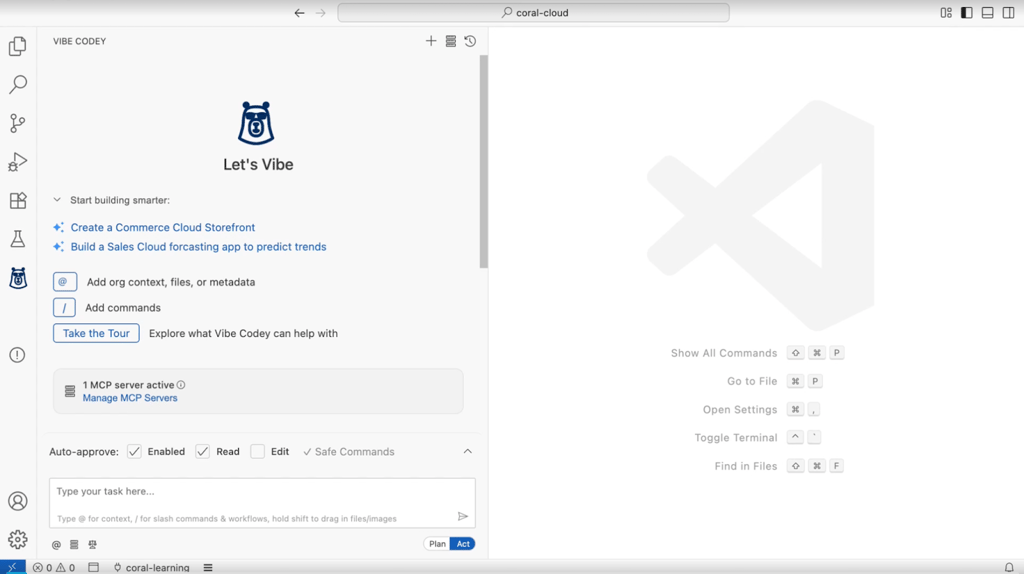Screen dimensions: 1024x574
Task: Go back with the left arrow
Action: click(x=299, y=13)
